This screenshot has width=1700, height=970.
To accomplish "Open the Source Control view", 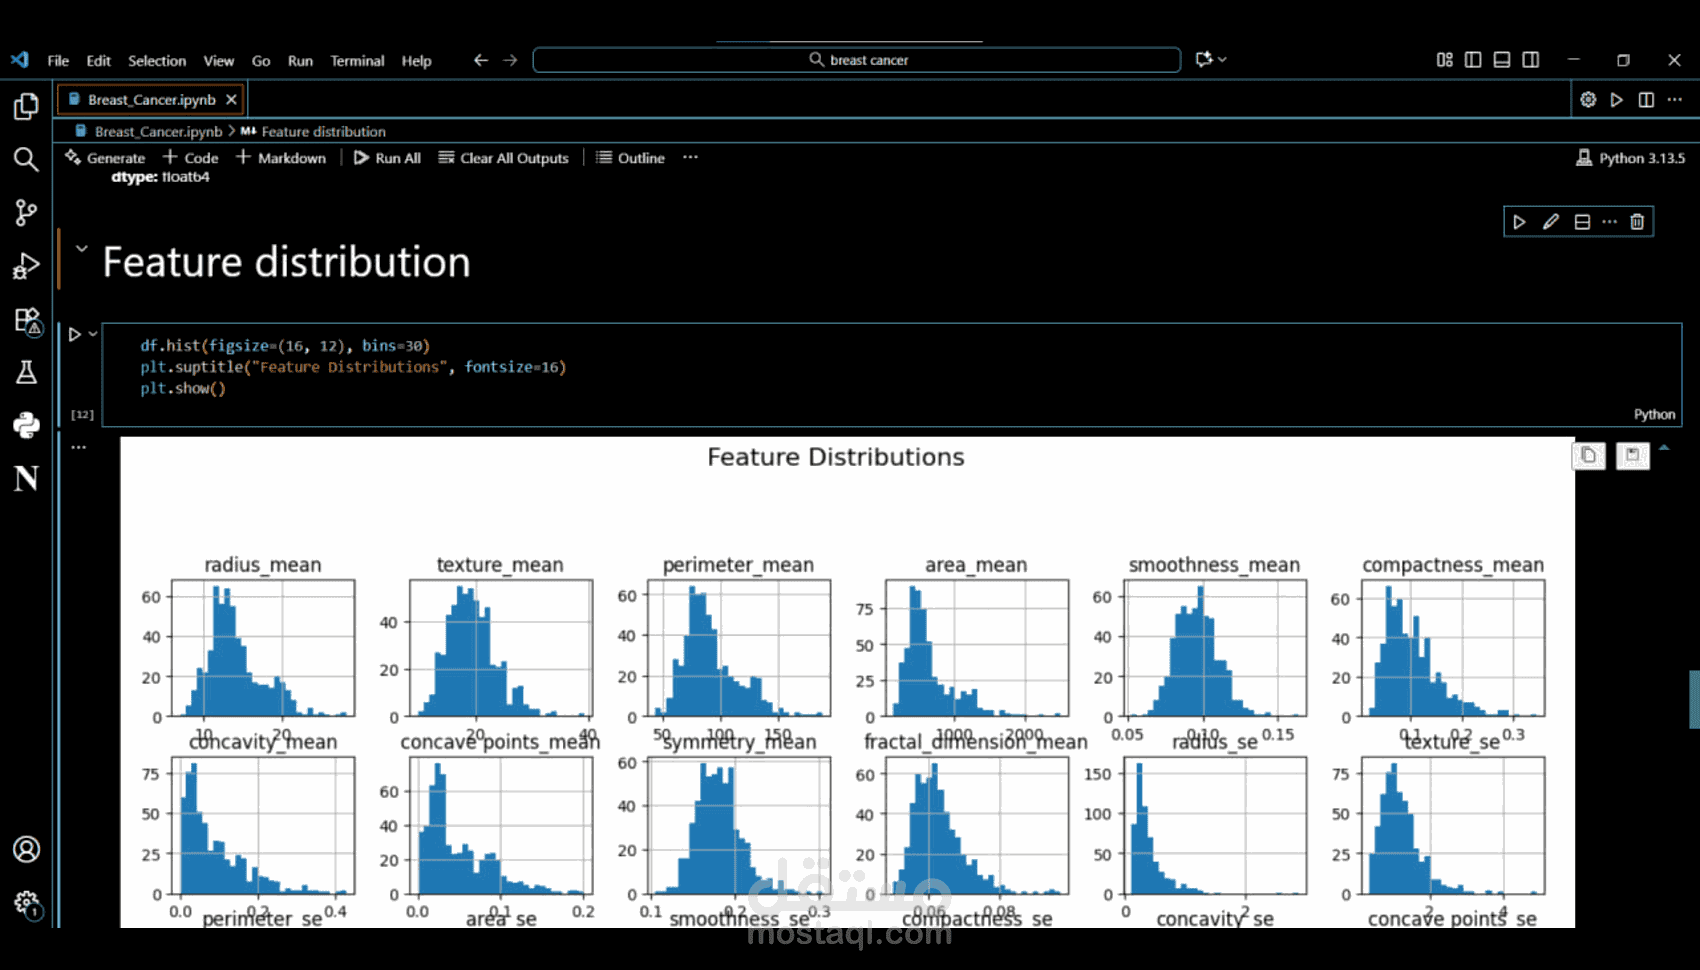I will pyautogui.click(x=26, y=212).
